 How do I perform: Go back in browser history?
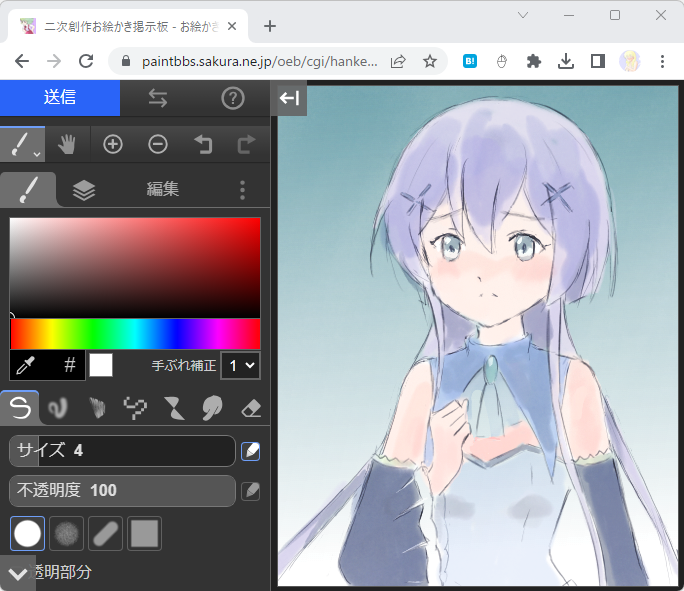click(22, 61)
